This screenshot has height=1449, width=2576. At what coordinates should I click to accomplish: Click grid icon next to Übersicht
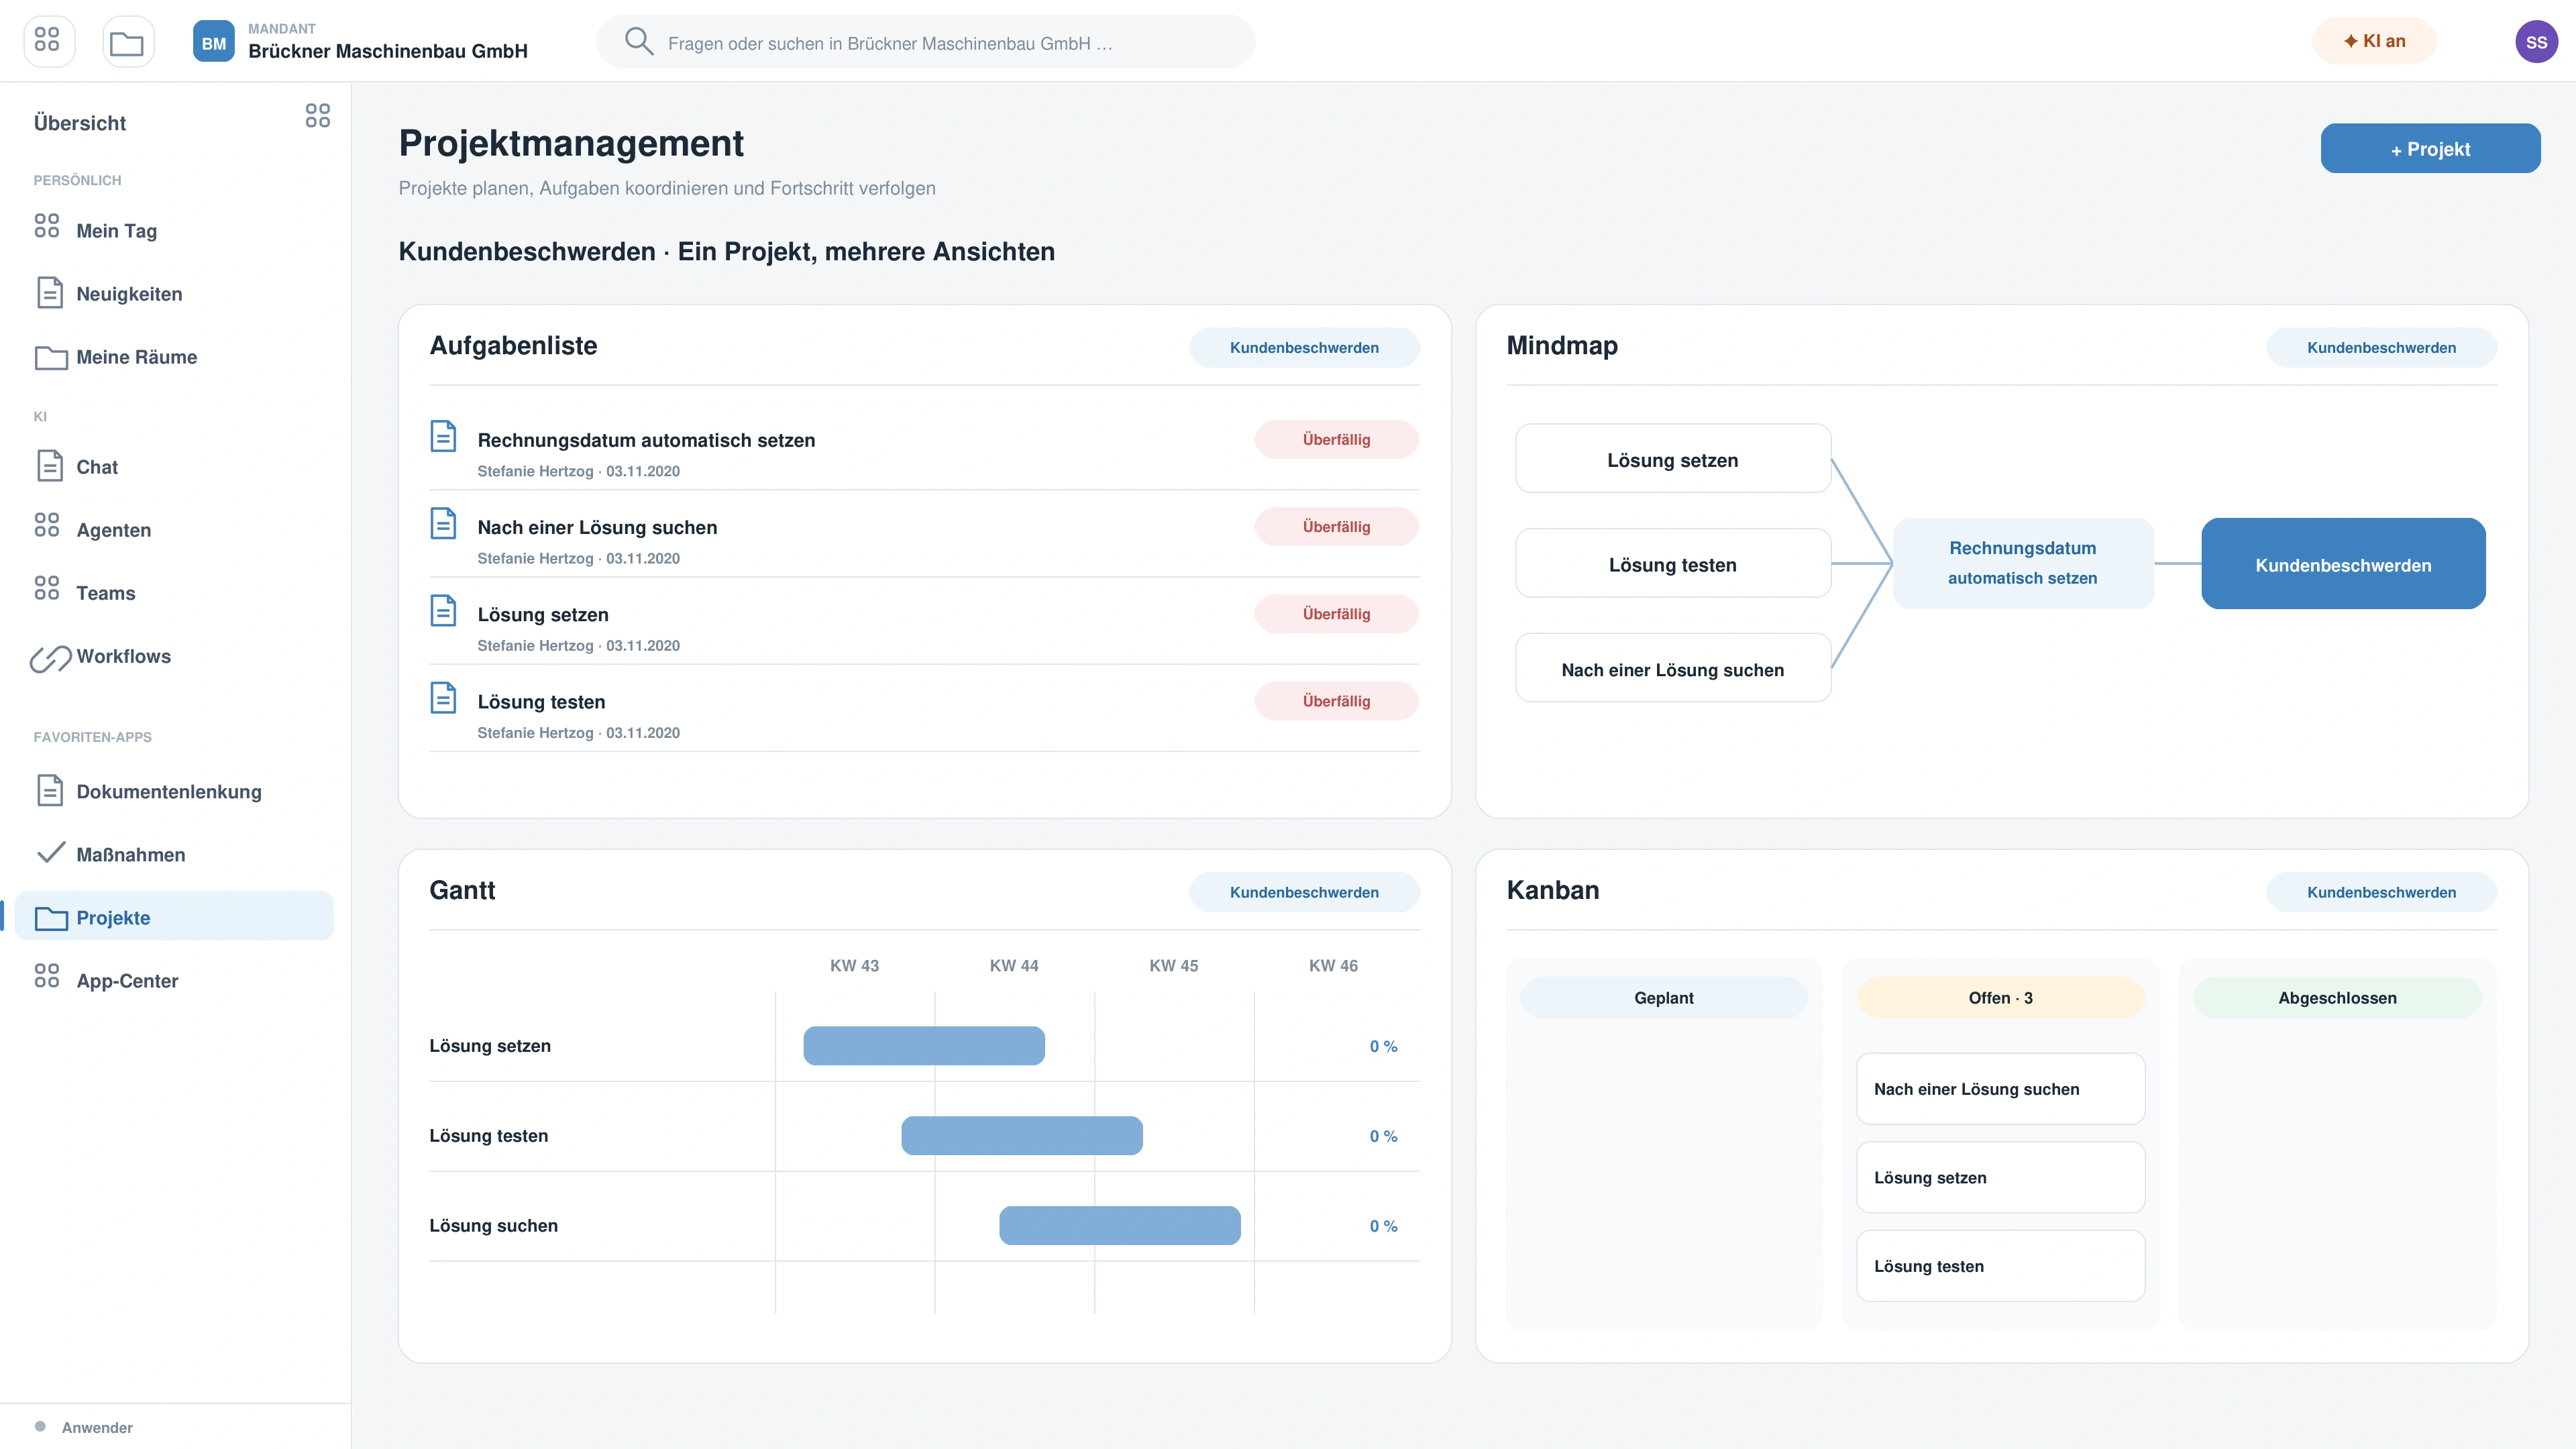click(x=318, y=116)
